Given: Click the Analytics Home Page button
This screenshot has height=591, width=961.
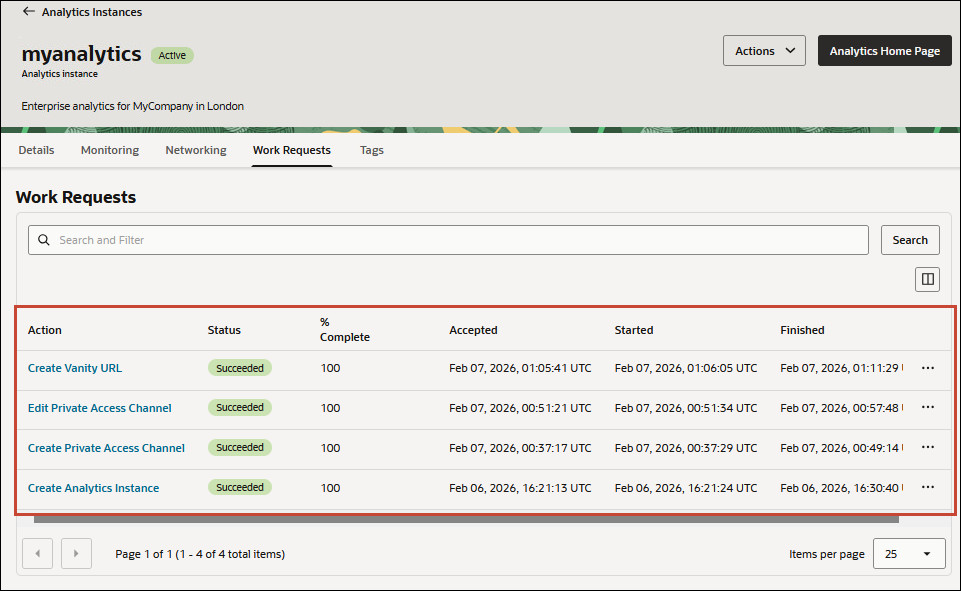Looking at the screenshot, I should click(x=884, y=50).
